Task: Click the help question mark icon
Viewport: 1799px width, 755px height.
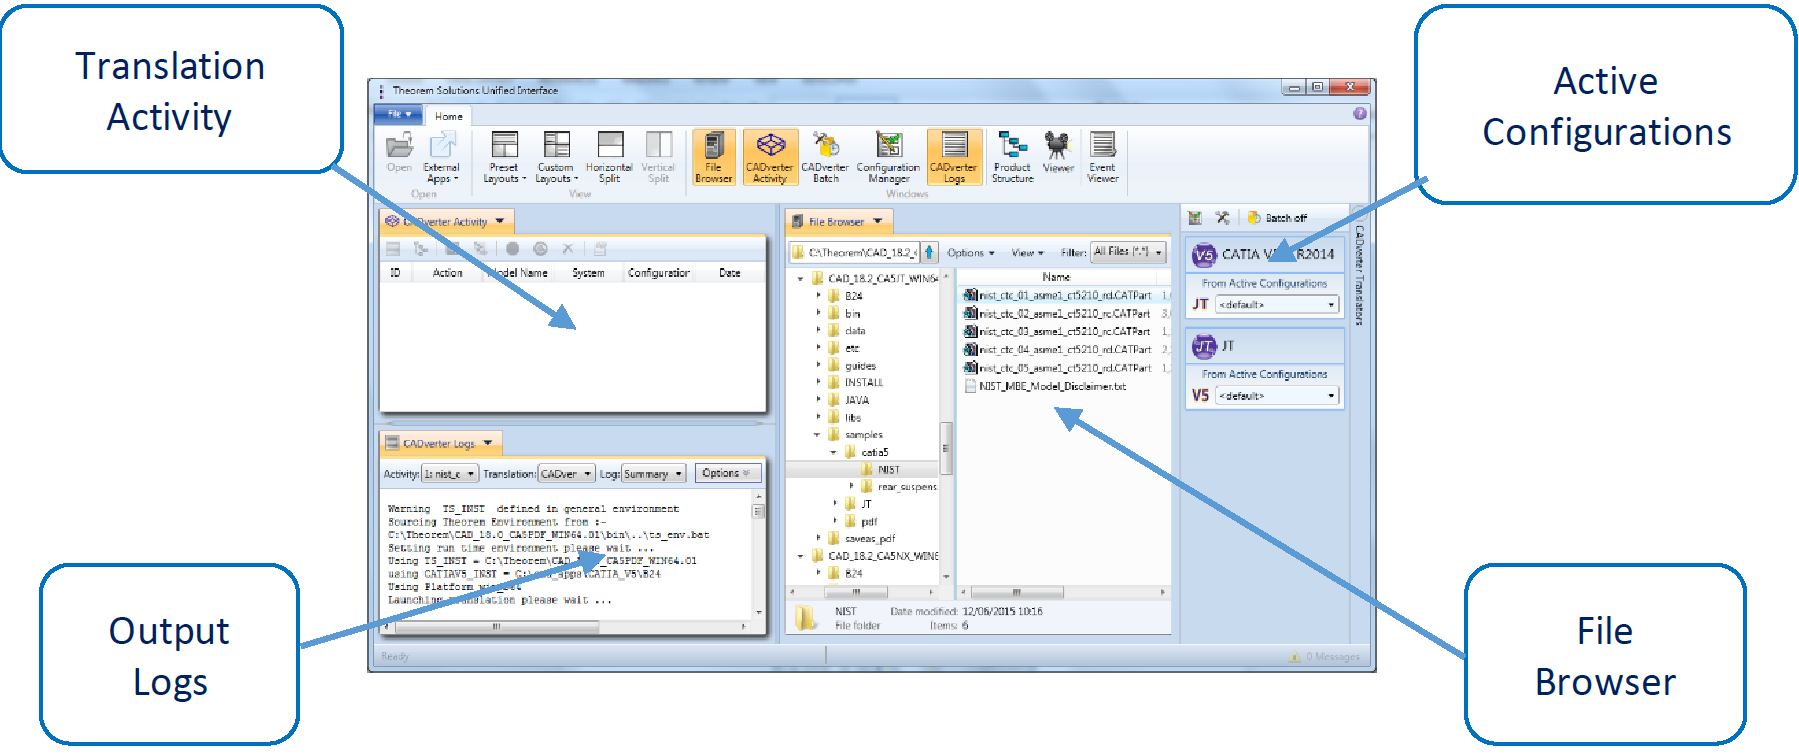Action: point(1360,114)
